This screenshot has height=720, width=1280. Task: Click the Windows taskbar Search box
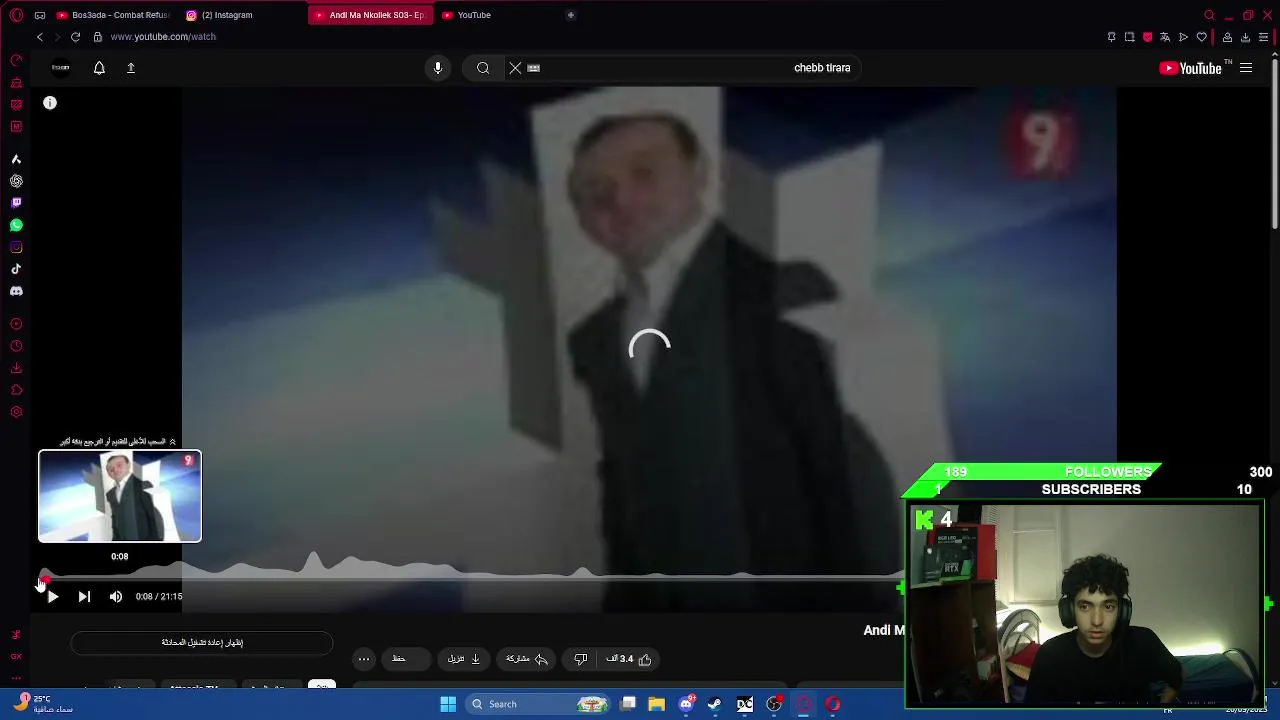pyautogui.click(x=539, y=704)
